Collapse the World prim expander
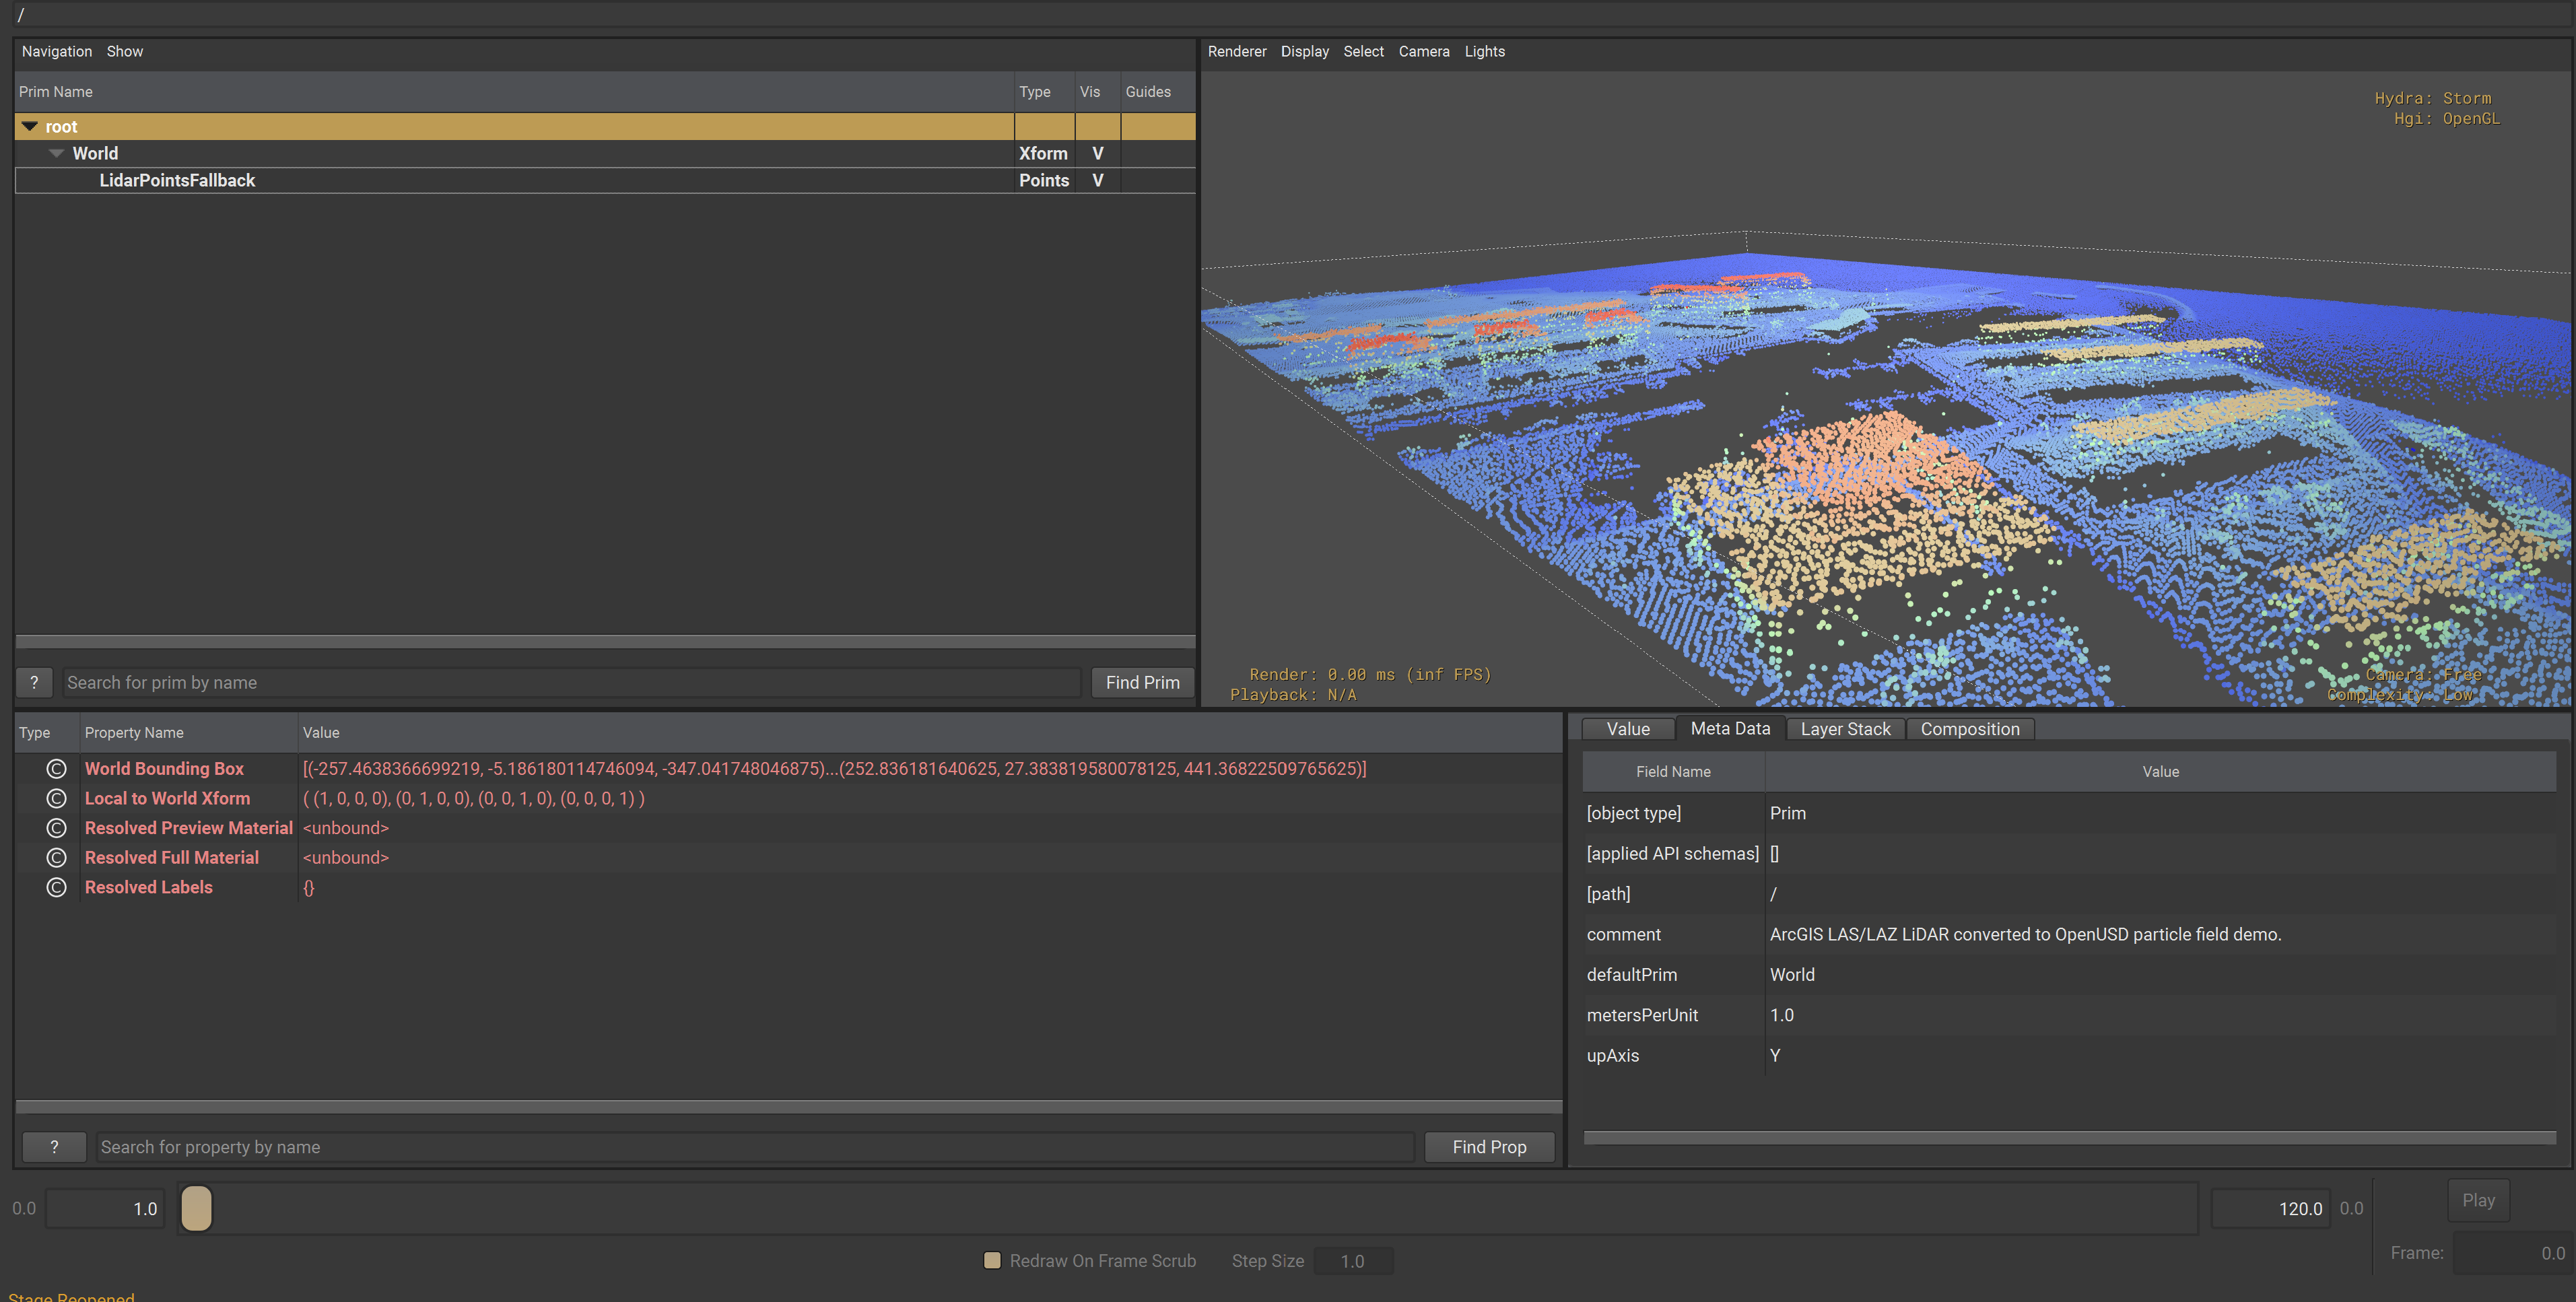The width and height of the screenshot is (2576, 1302). click(57, 153)
